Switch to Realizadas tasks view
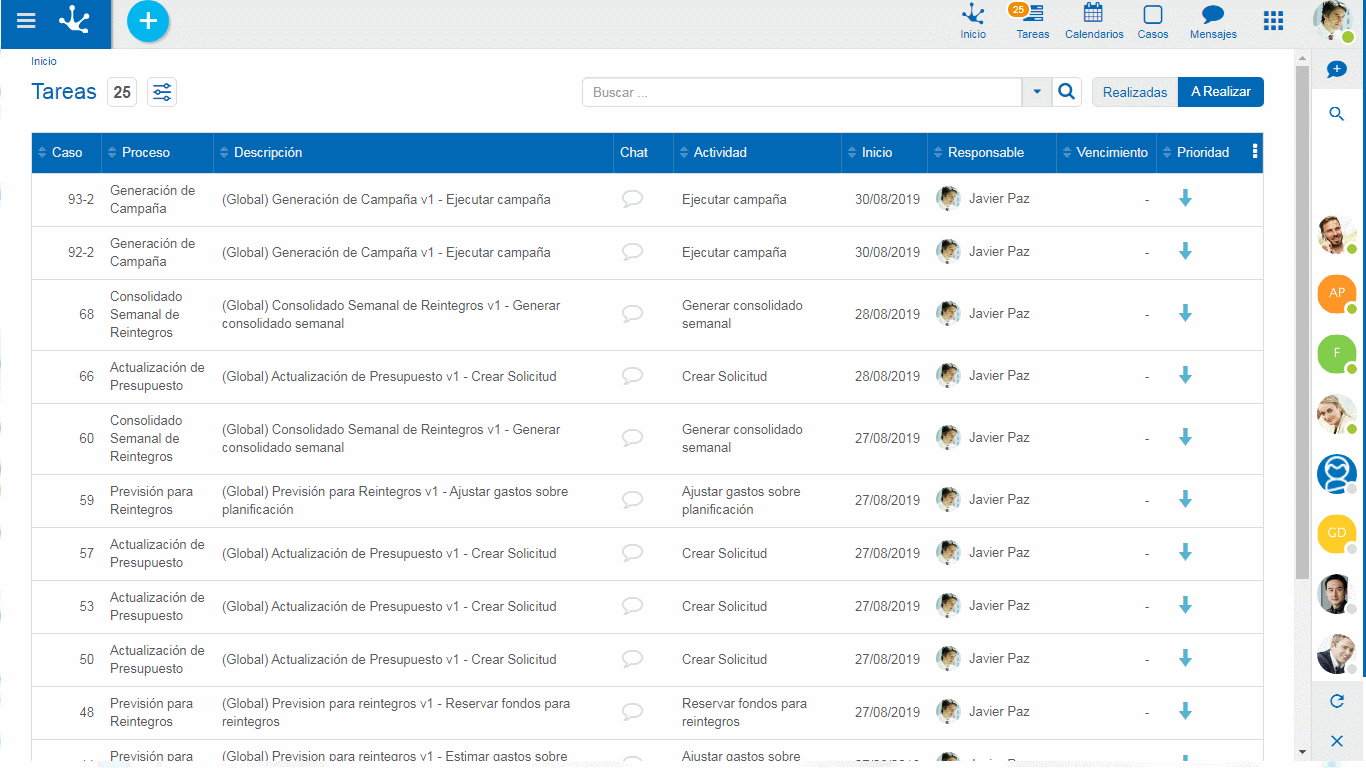This screenshot has width=1366, height=768. click(1134, 92)
